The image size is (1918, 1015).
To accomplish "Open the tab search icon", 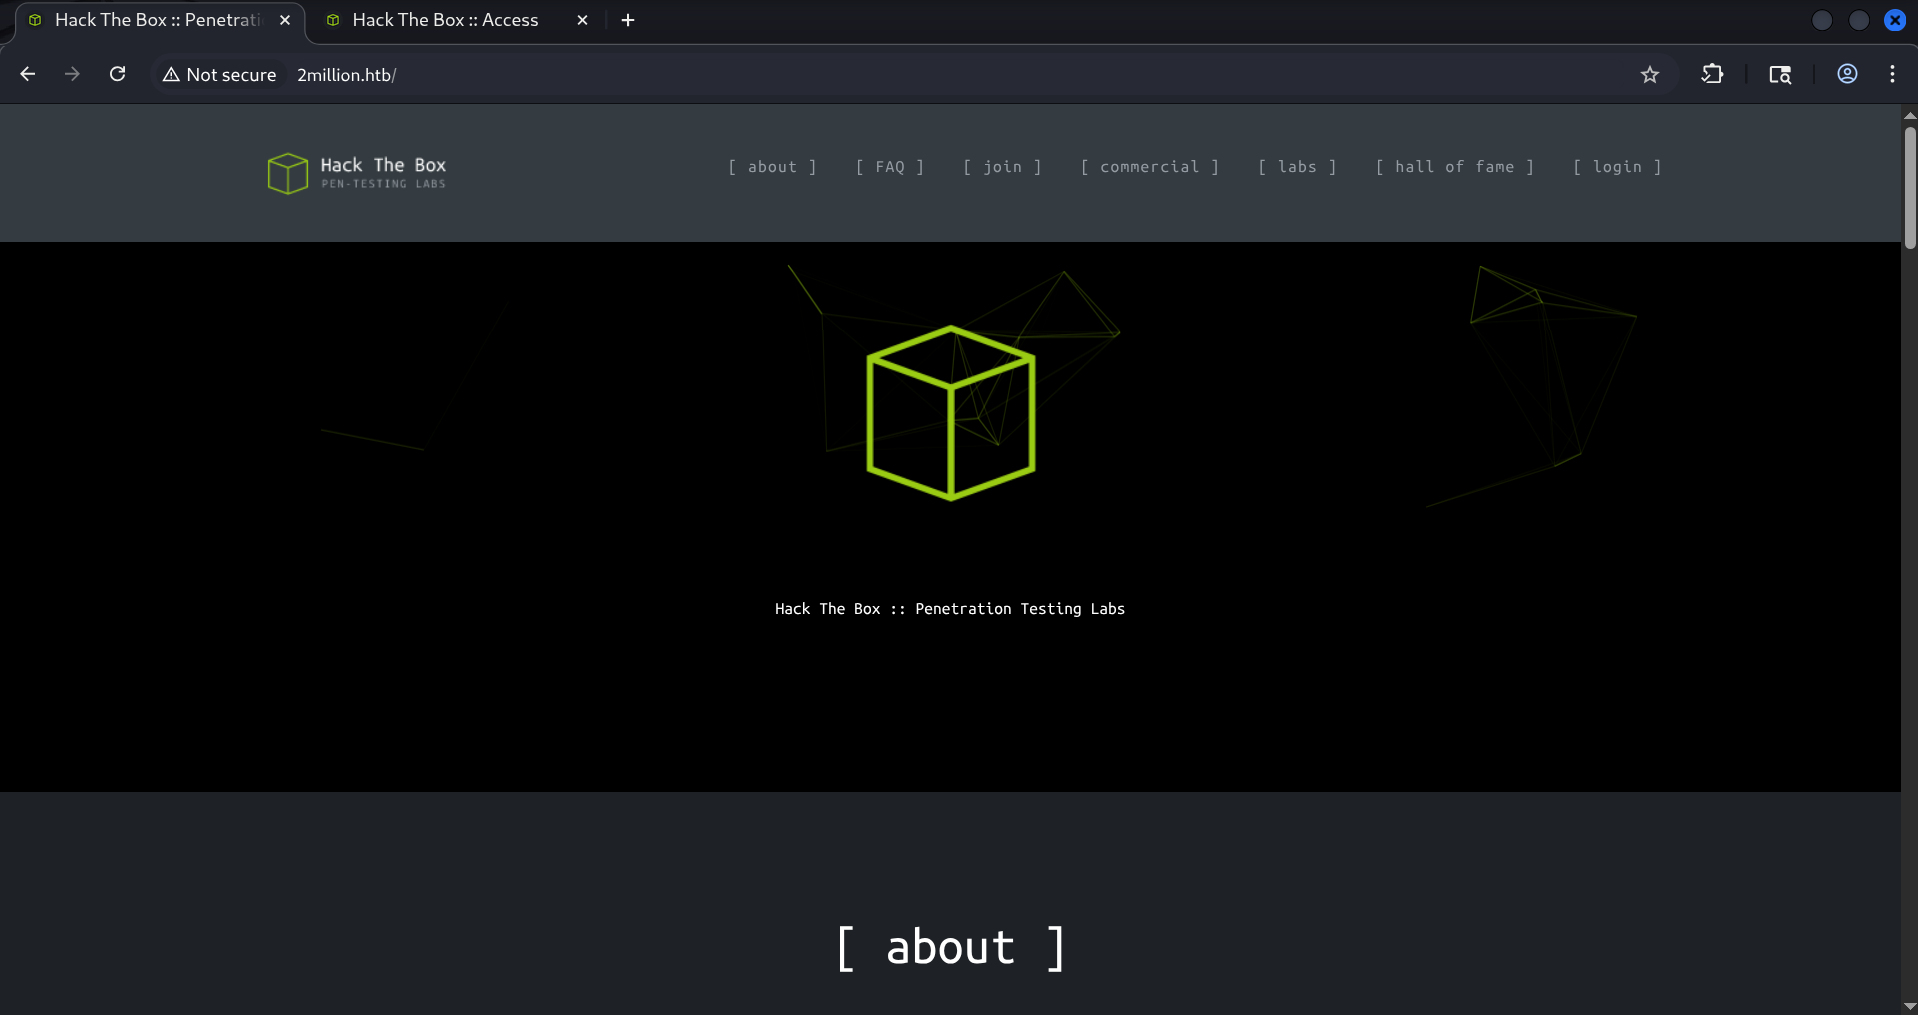I will [1780, 74].
